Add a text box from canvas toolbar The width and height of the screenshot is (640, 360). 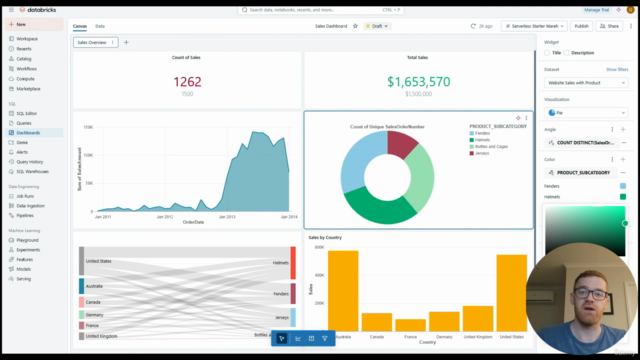click(x=311, y=338)
